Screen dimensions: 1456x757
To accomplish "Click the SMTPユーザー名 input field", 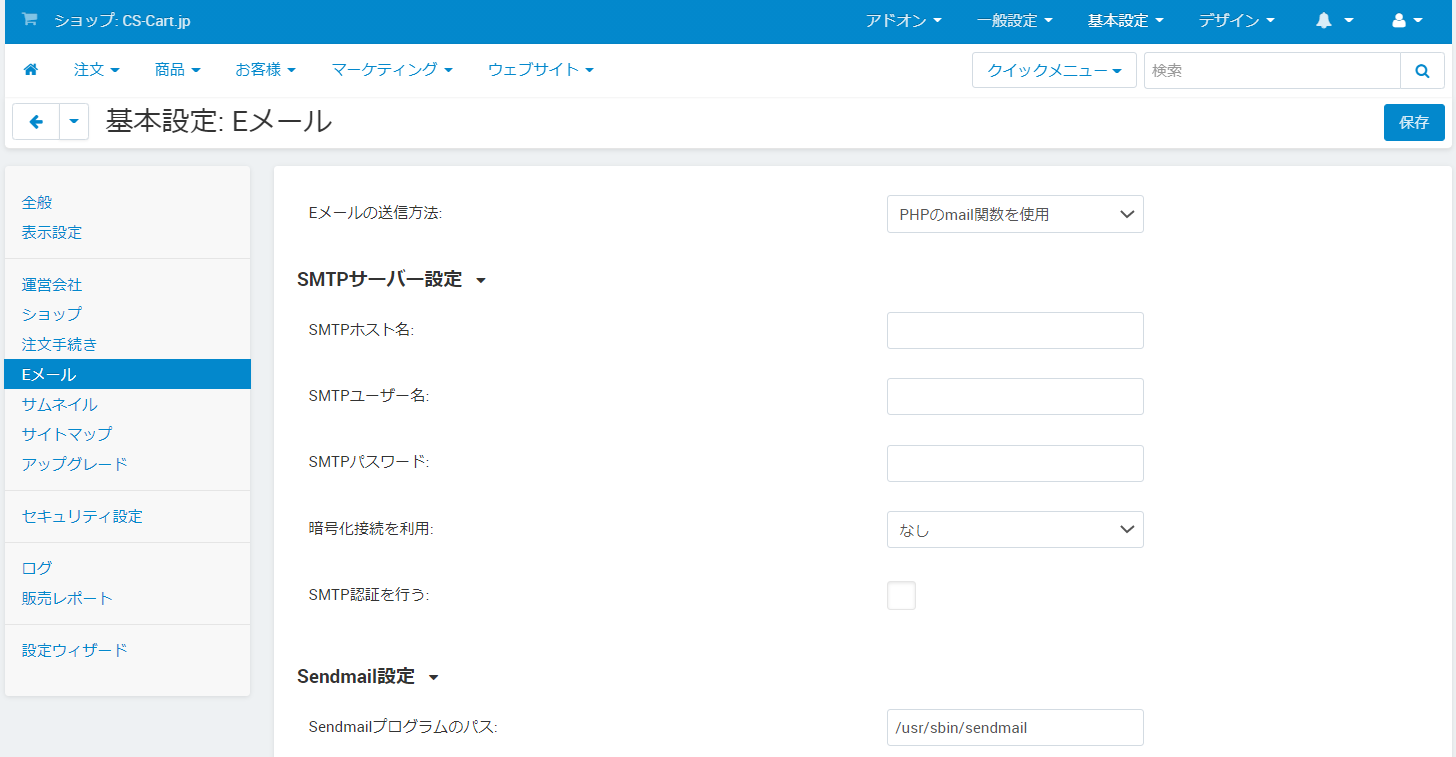I will [1015, 396].
